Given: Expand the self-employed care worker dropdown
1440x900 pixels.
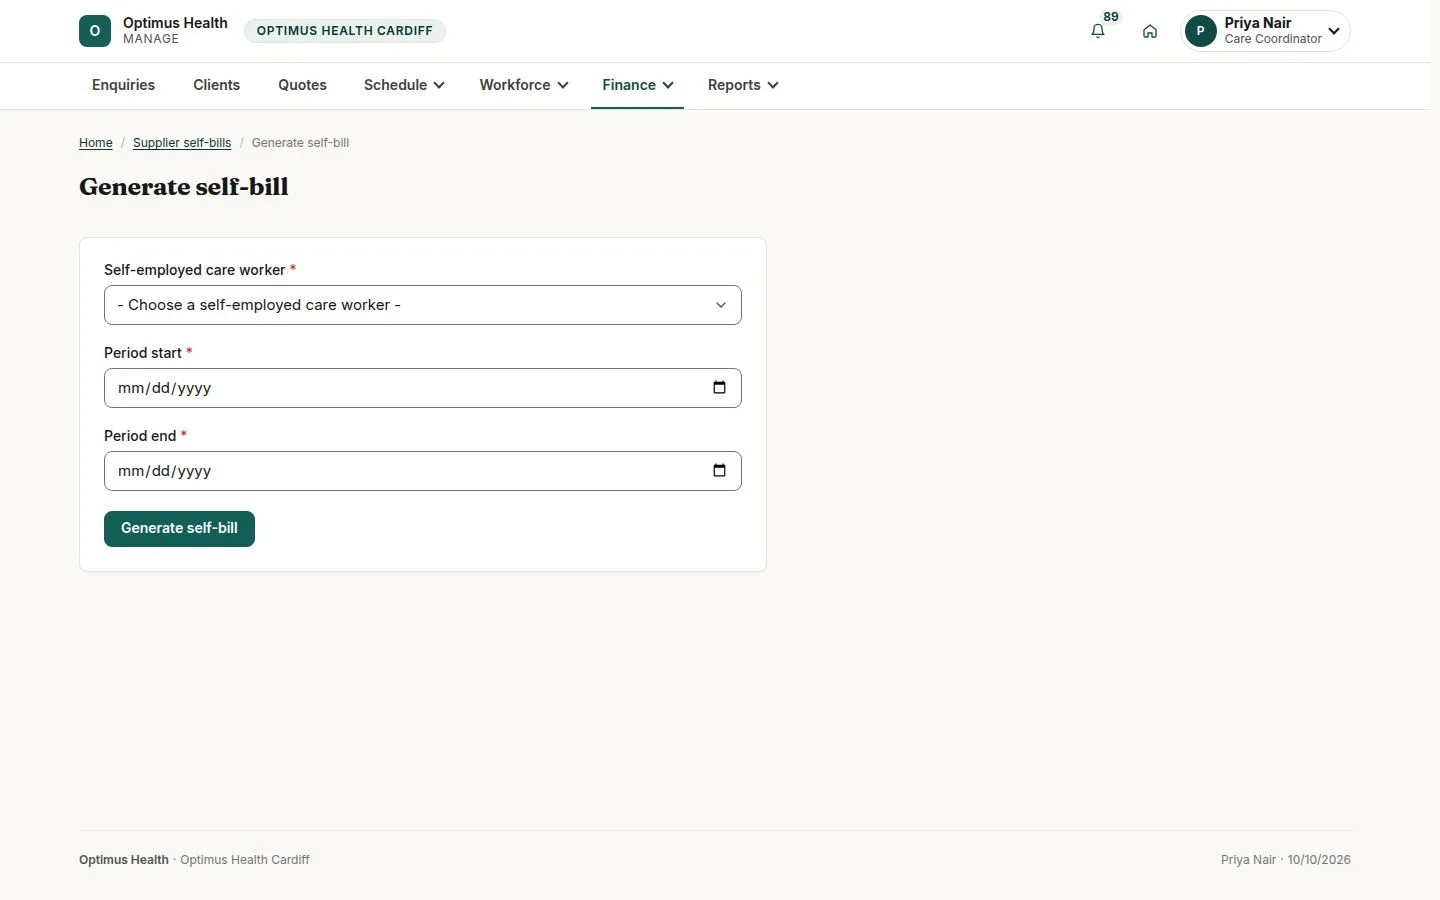Looking at the screenshot, I should (423, 305).
